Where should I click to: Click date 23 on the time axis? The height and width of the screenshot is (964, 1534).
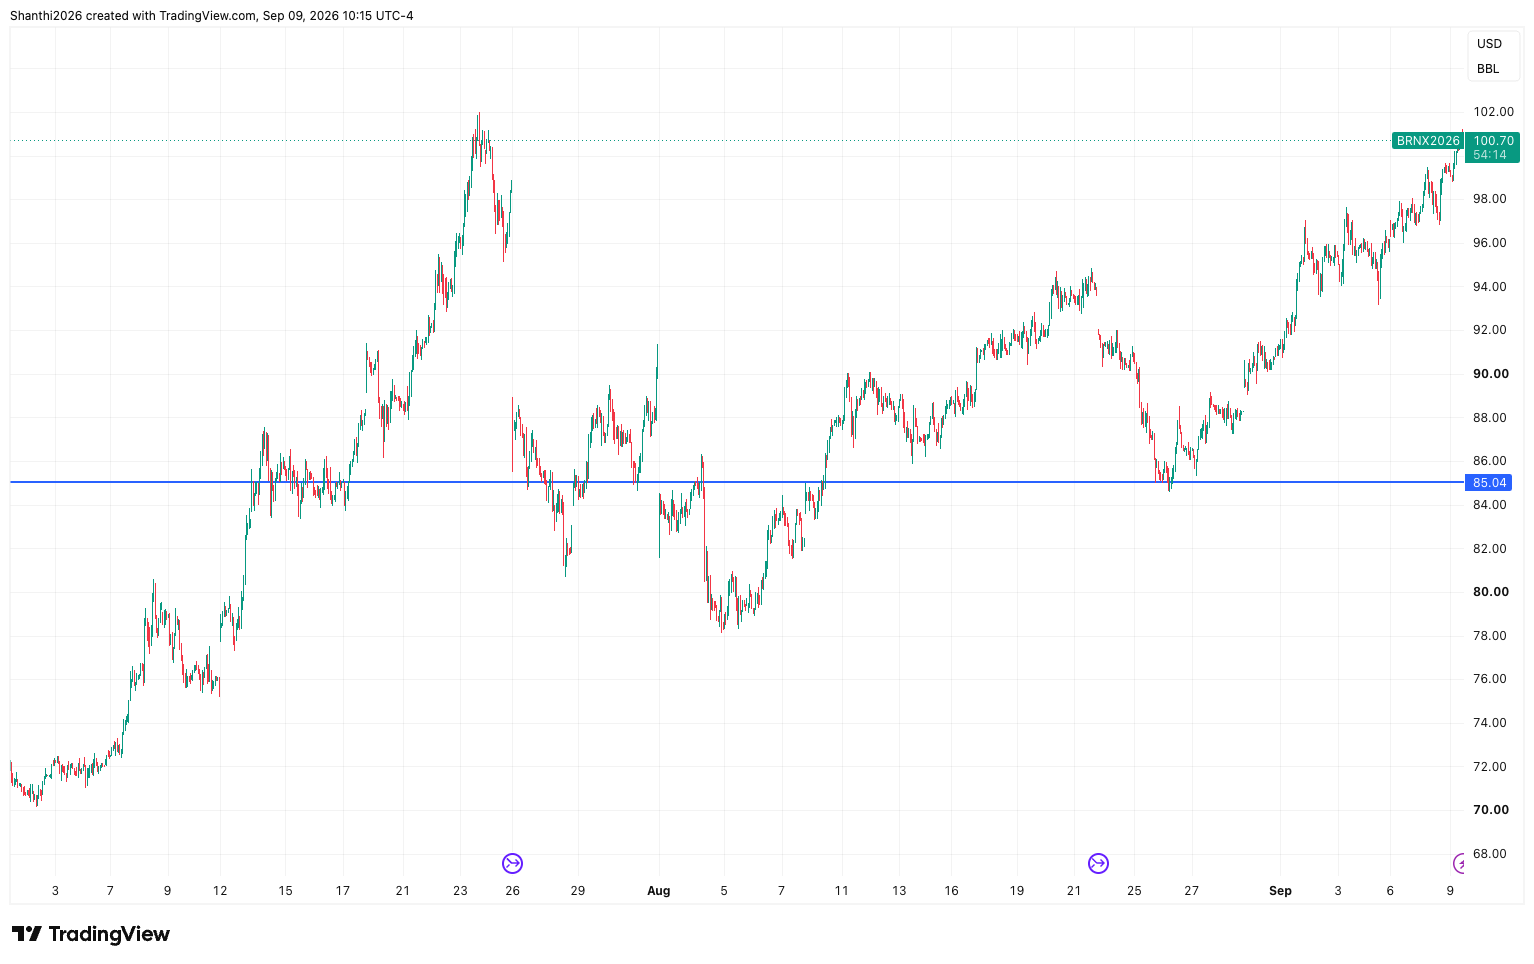pyautogui.click(x=460, y=891)
